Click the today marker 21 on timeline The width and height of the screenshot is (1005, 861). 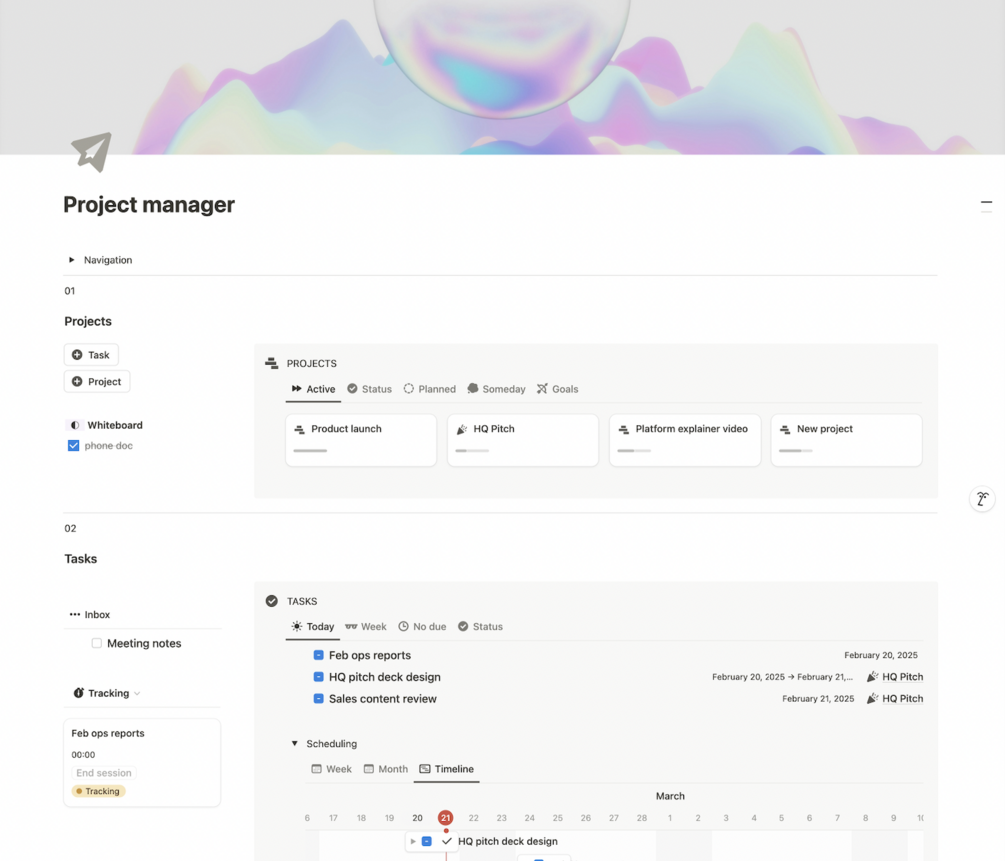tap(445, 818)
